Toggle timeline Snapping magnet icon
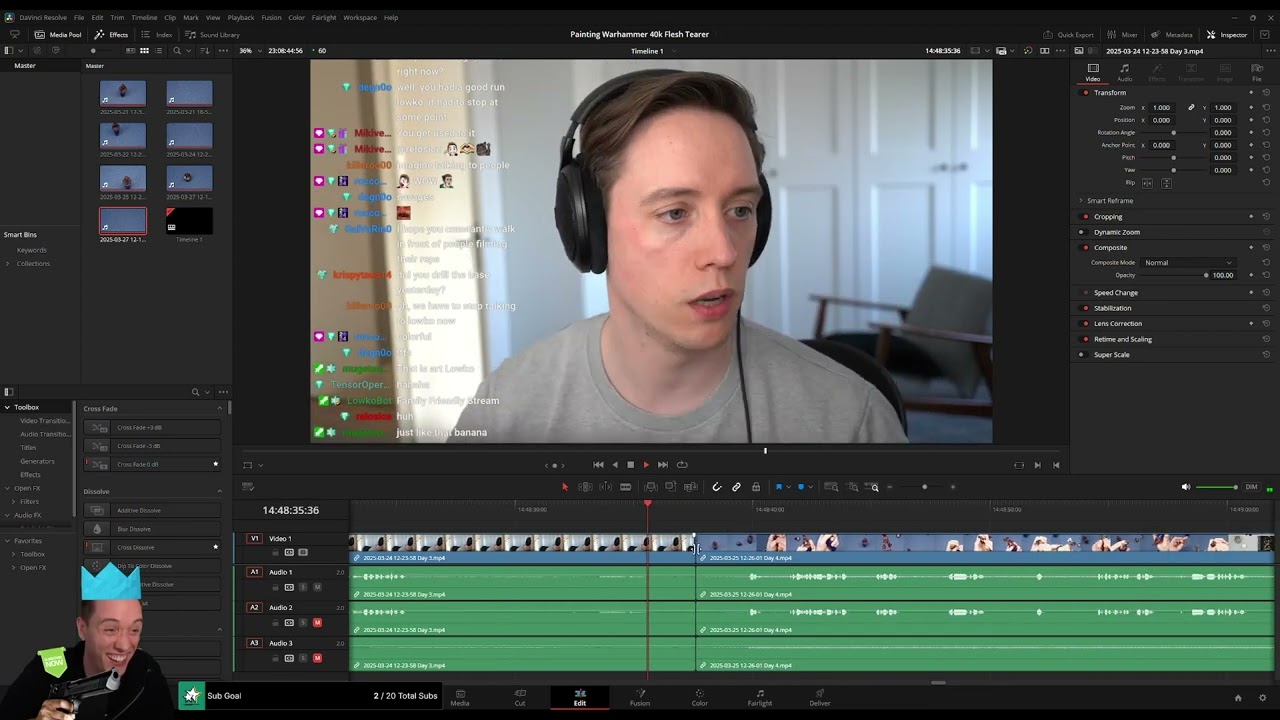 pyautogui.click(x=716, y=487)
